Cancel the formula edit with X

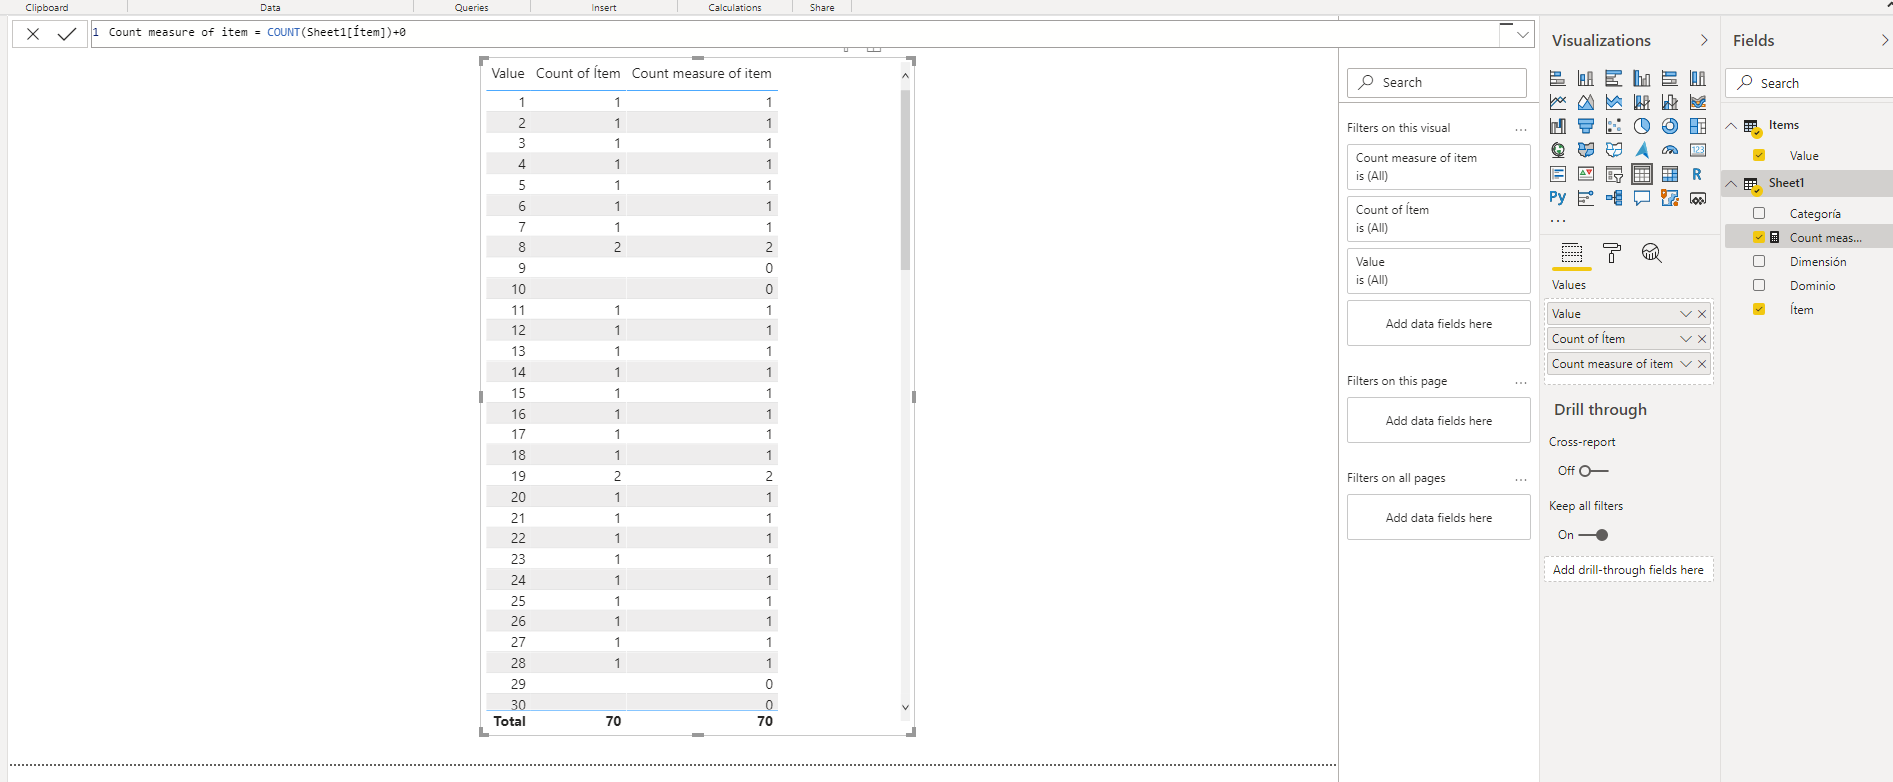click(33, 34)
